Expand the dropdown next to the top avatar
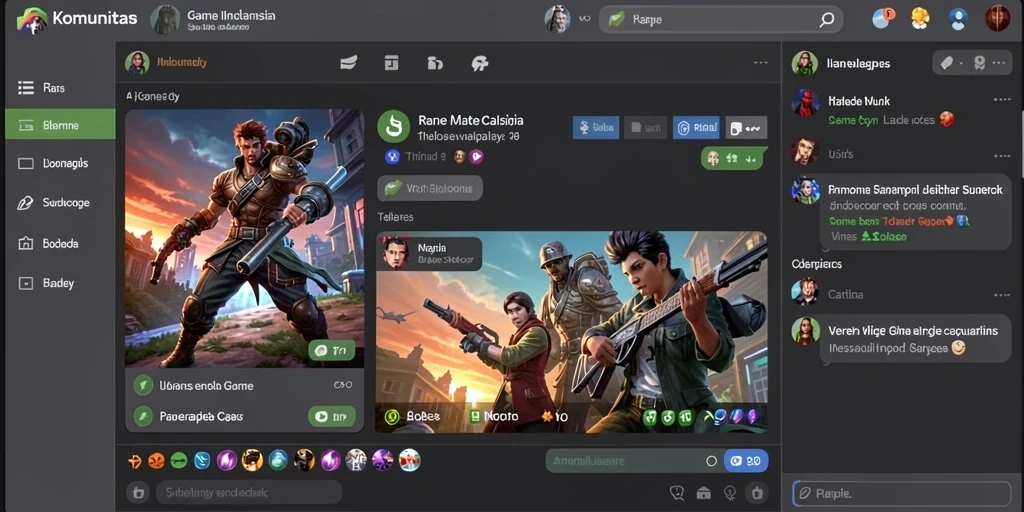This screenshot has width=1024, height=512. pyautogui.click(x=584, y=20)
